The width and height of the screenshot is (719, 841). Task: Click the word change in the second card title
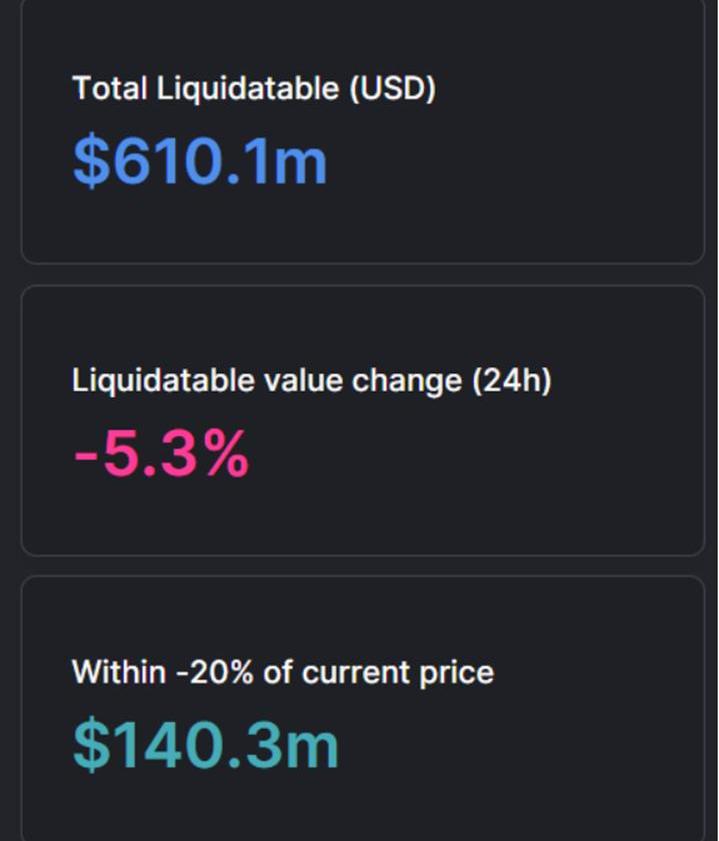[x=406, y=382]
